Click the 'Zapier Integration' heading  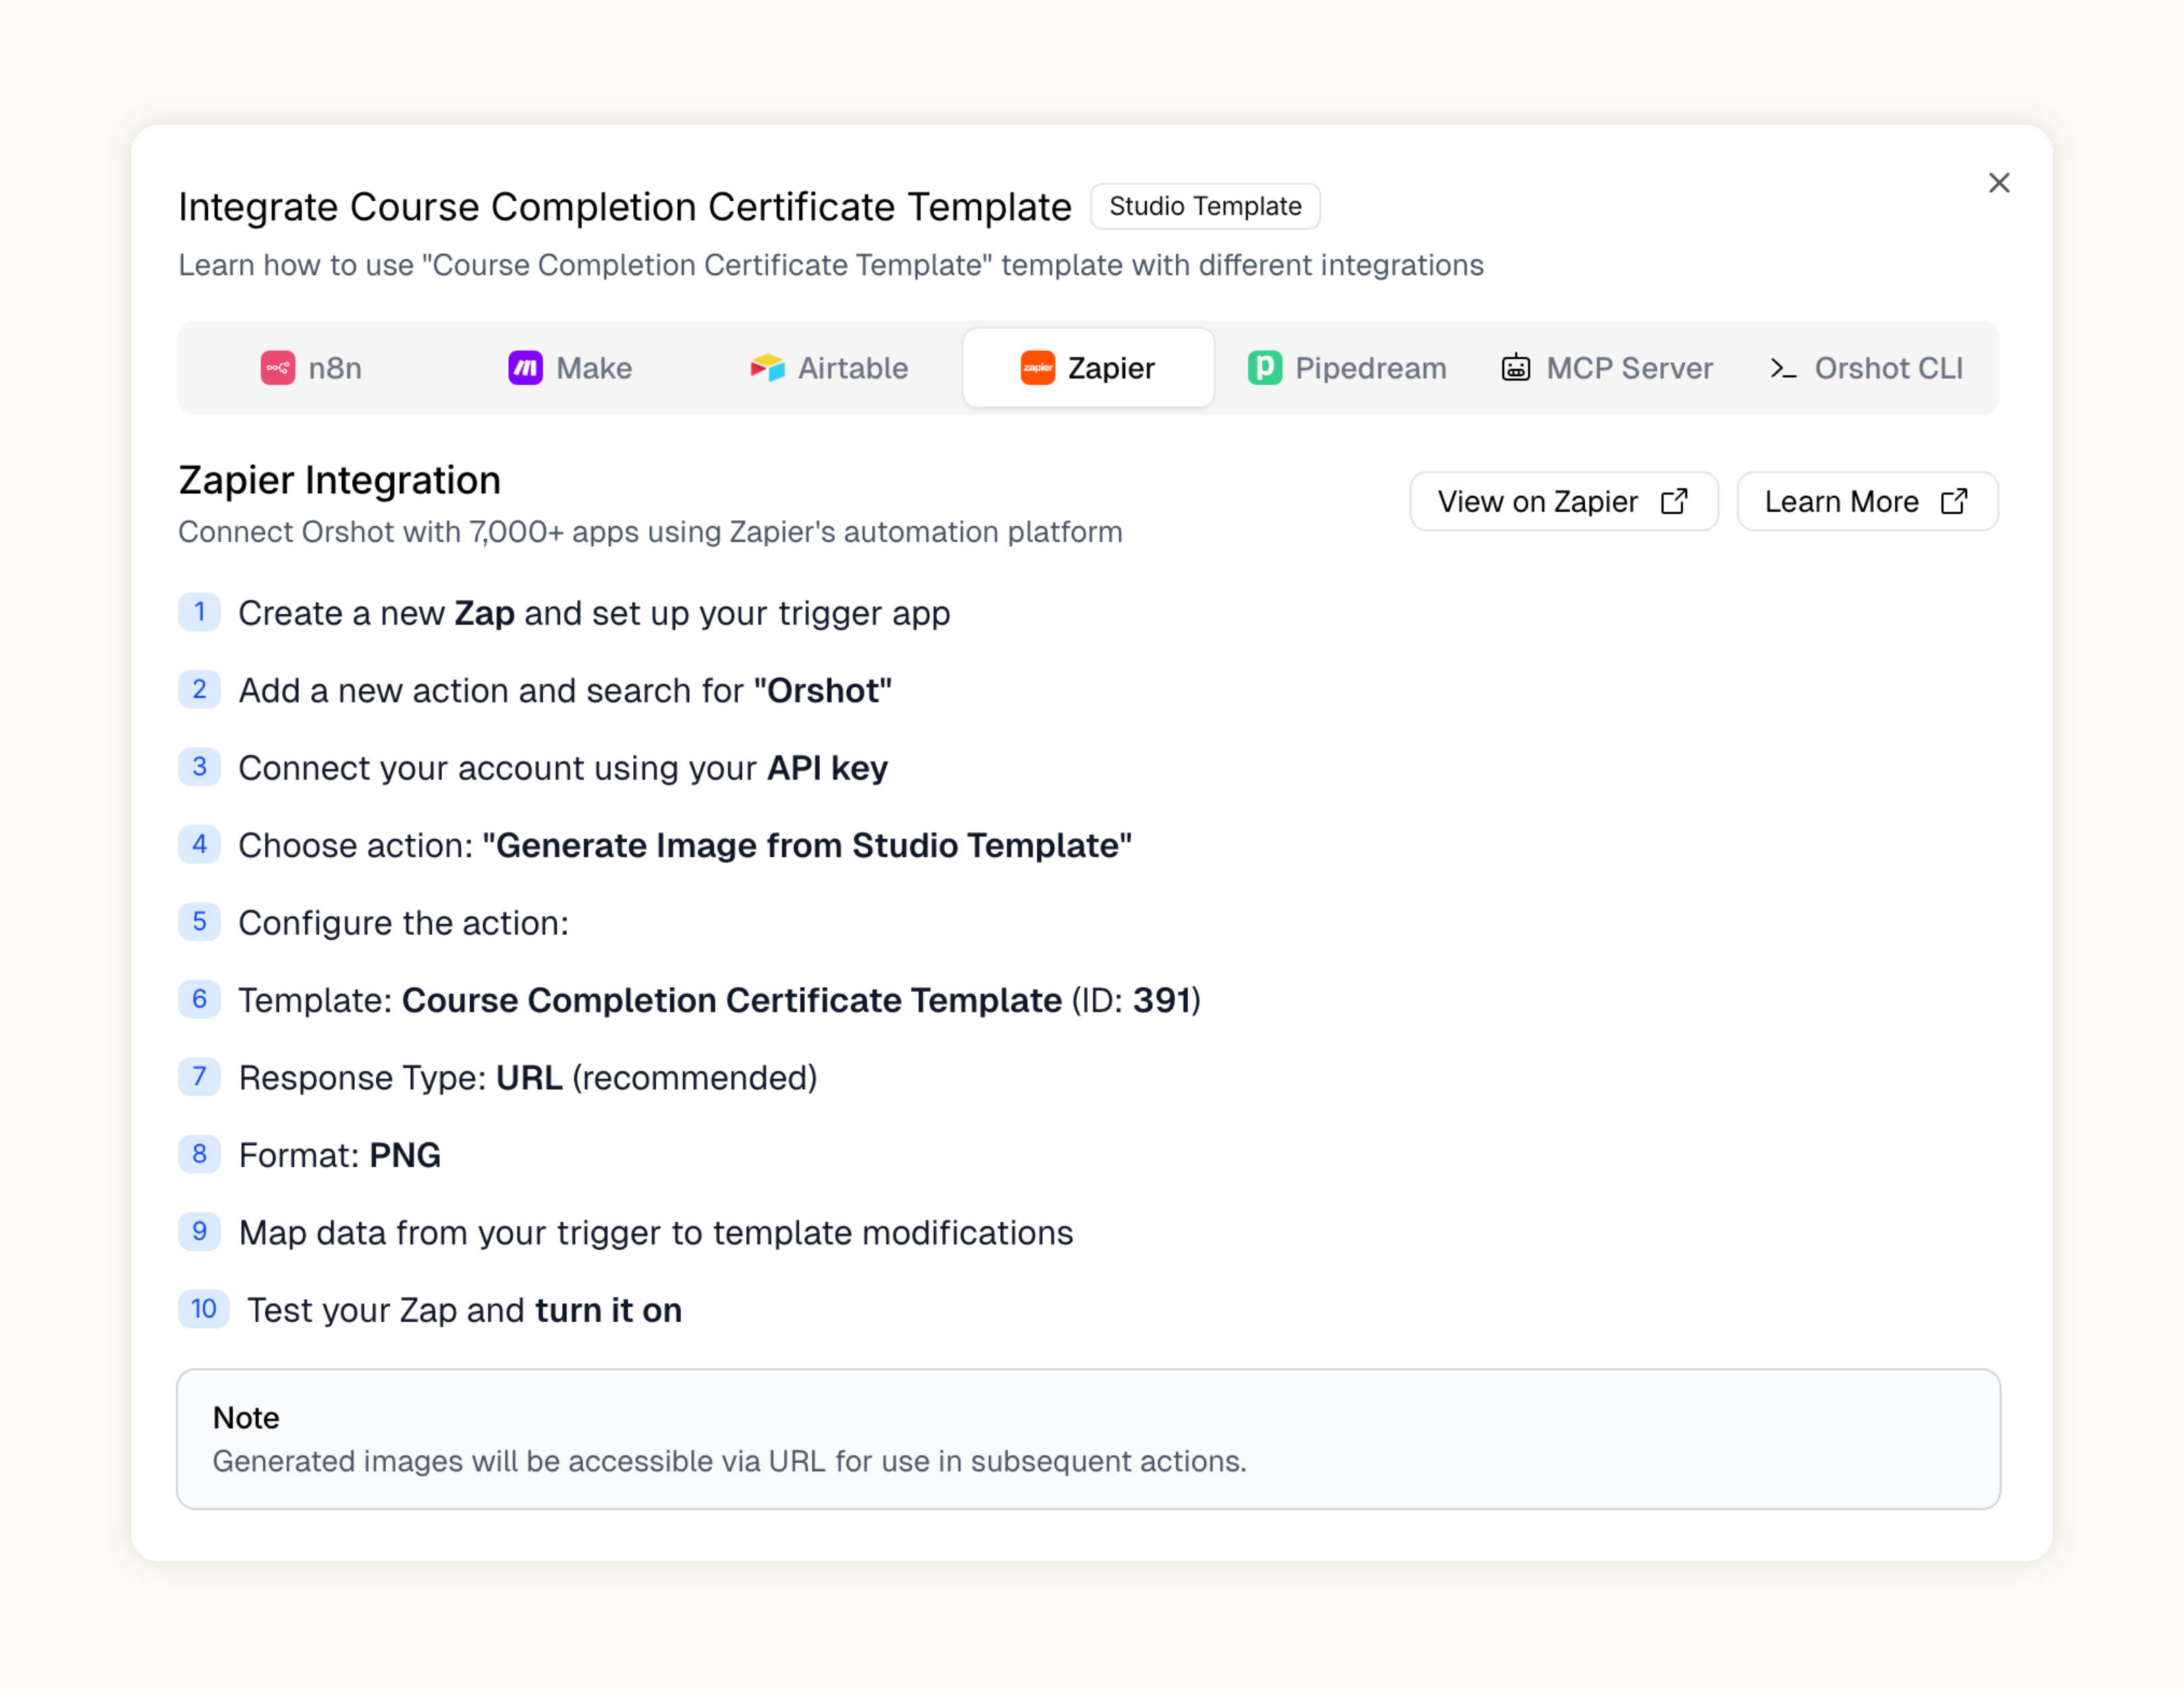click(340, 481)
